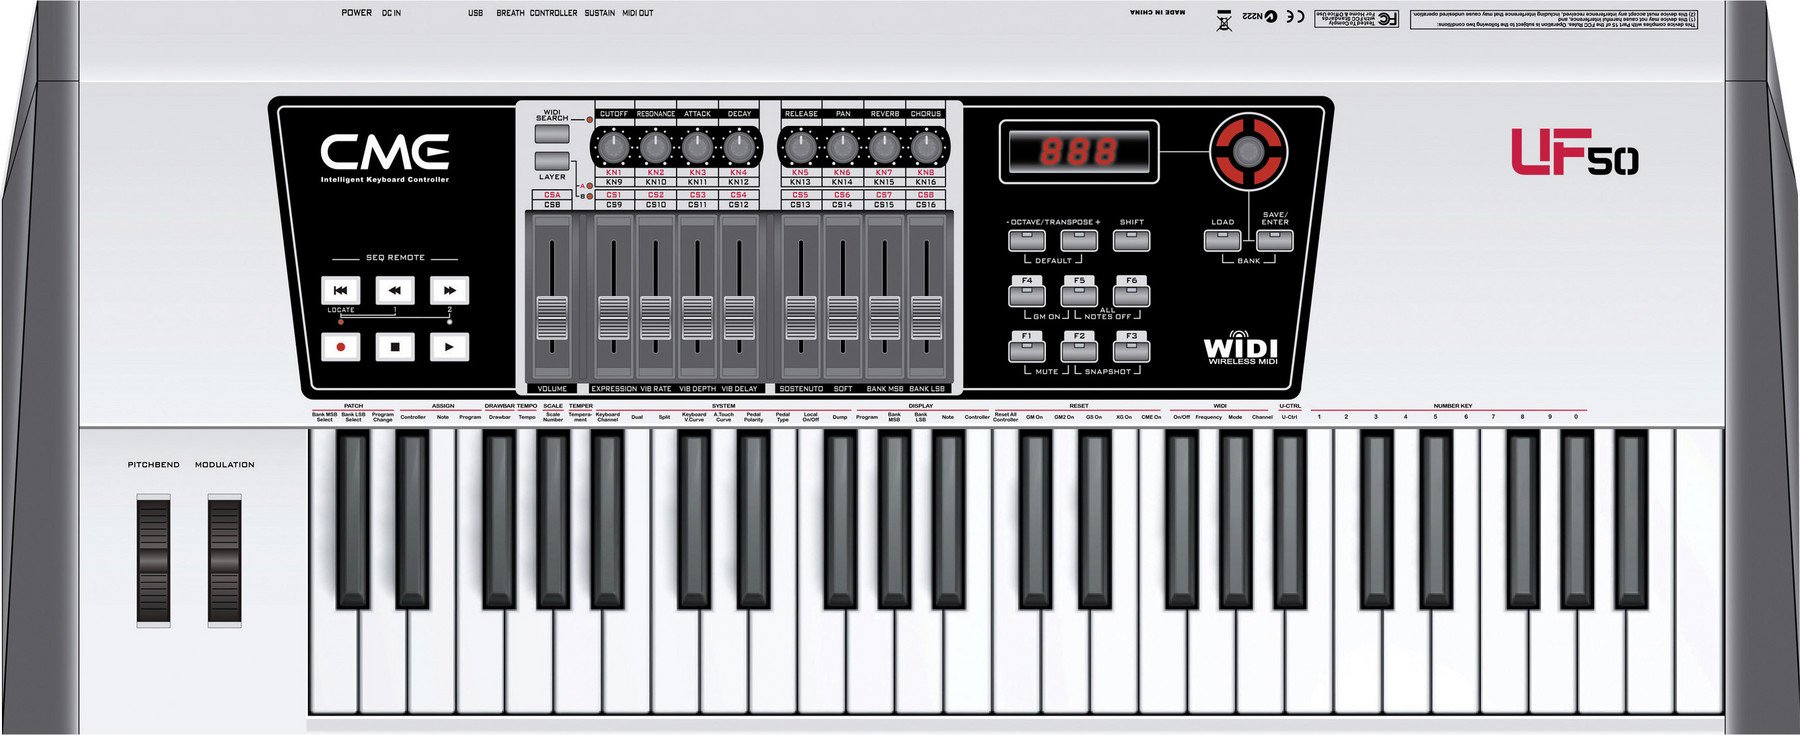1800x735 pixels.
Task: Click the DECAY knob KN4
Action: tap(739, 148)
